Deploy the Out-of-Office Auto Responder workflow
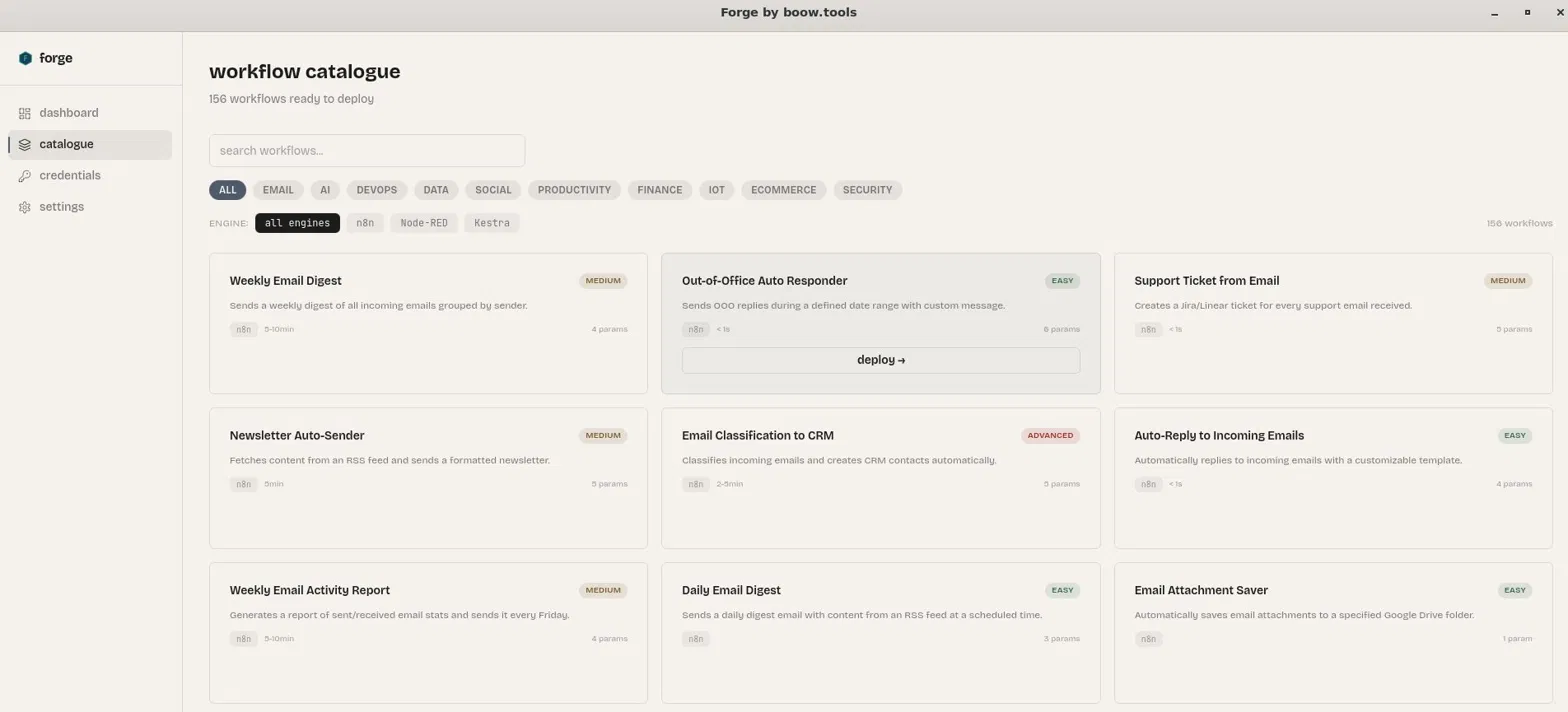1568x712 pixels. click(881, 360)
